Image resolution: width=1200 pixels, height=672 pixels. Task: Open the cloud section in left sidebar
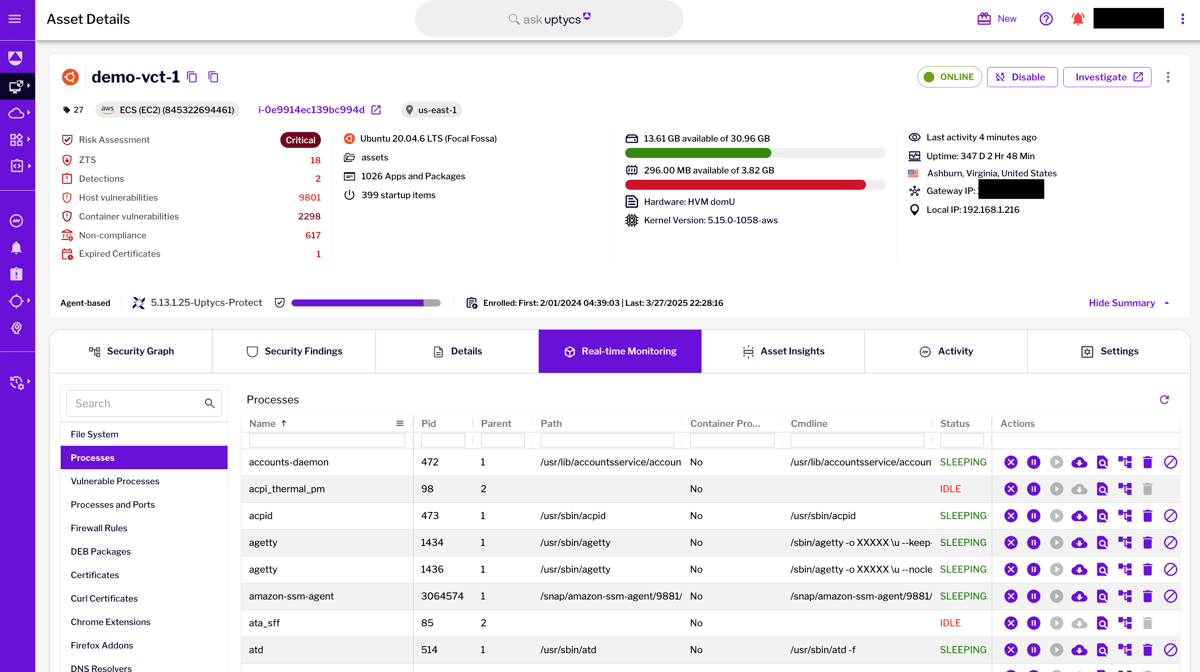[16, 113]
